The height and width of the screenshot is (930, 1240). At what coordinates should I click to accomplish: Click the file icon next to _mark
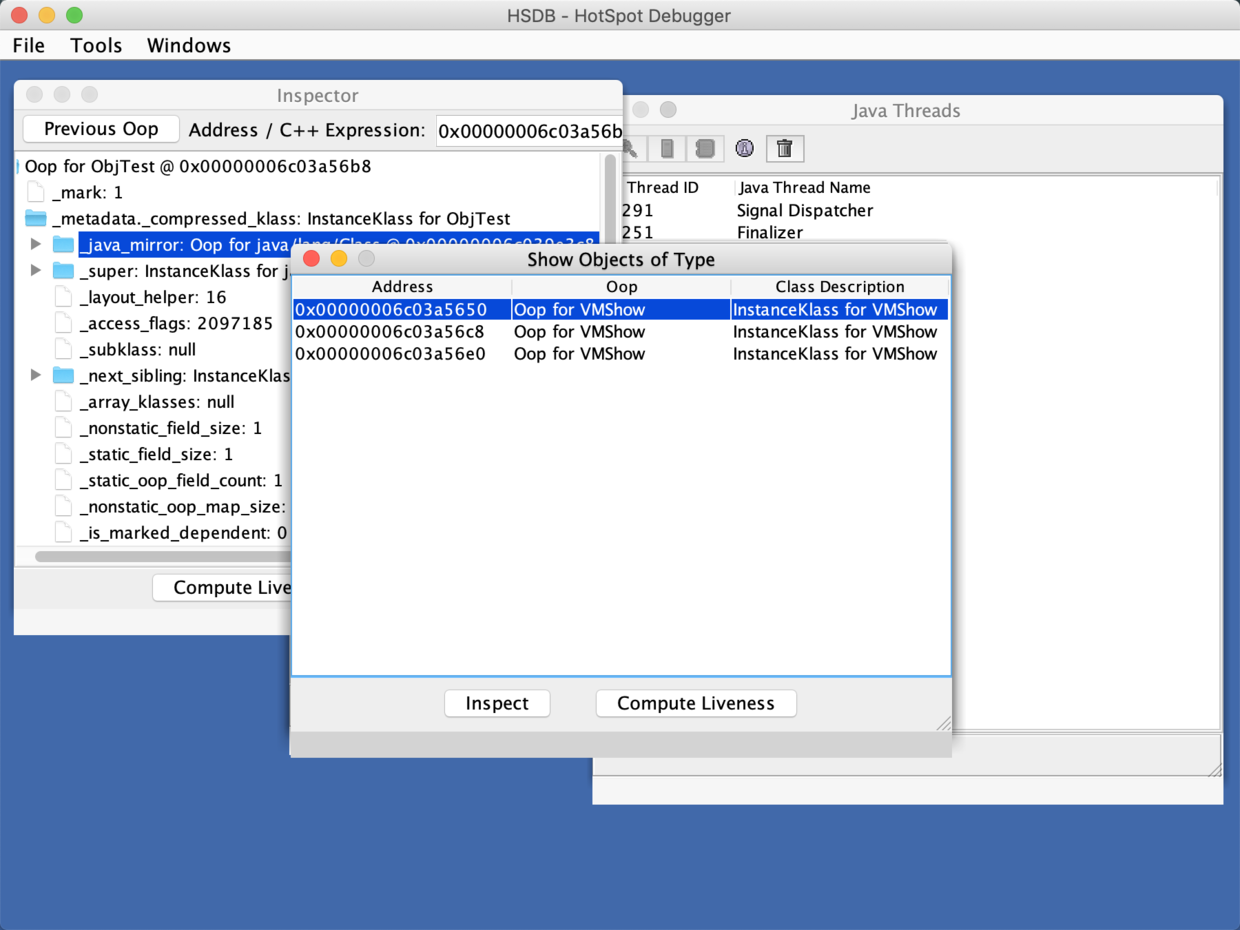36,193
